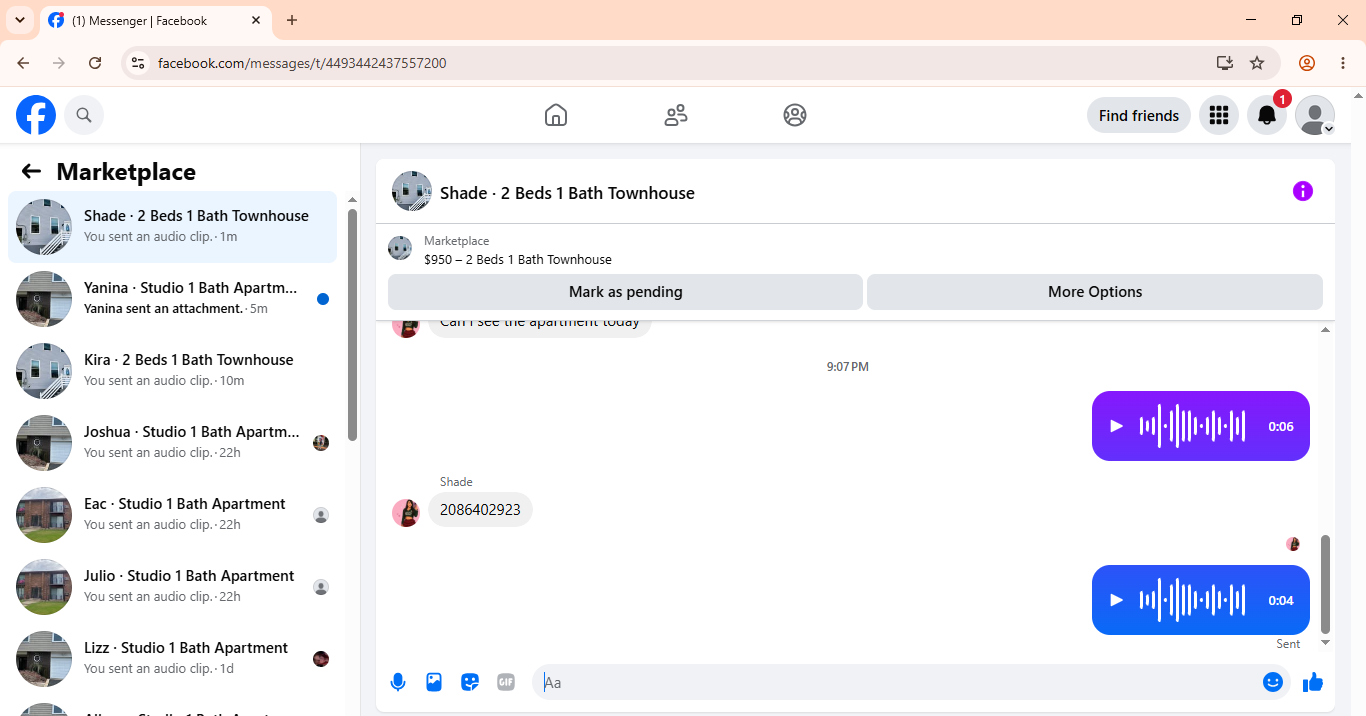1366x716 pixels.
Task: Open the account profile avatar menu
Action: pos(1315,115)
